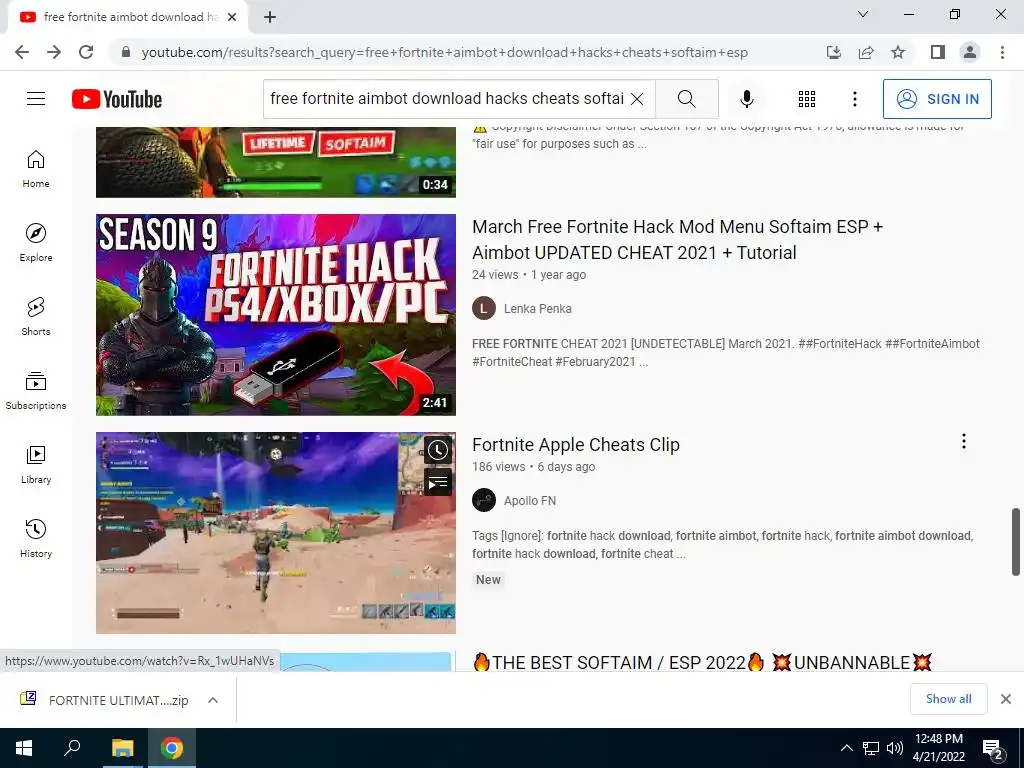Click the Season 9 Fortnite Hack thumbnail

coord(276,315)
